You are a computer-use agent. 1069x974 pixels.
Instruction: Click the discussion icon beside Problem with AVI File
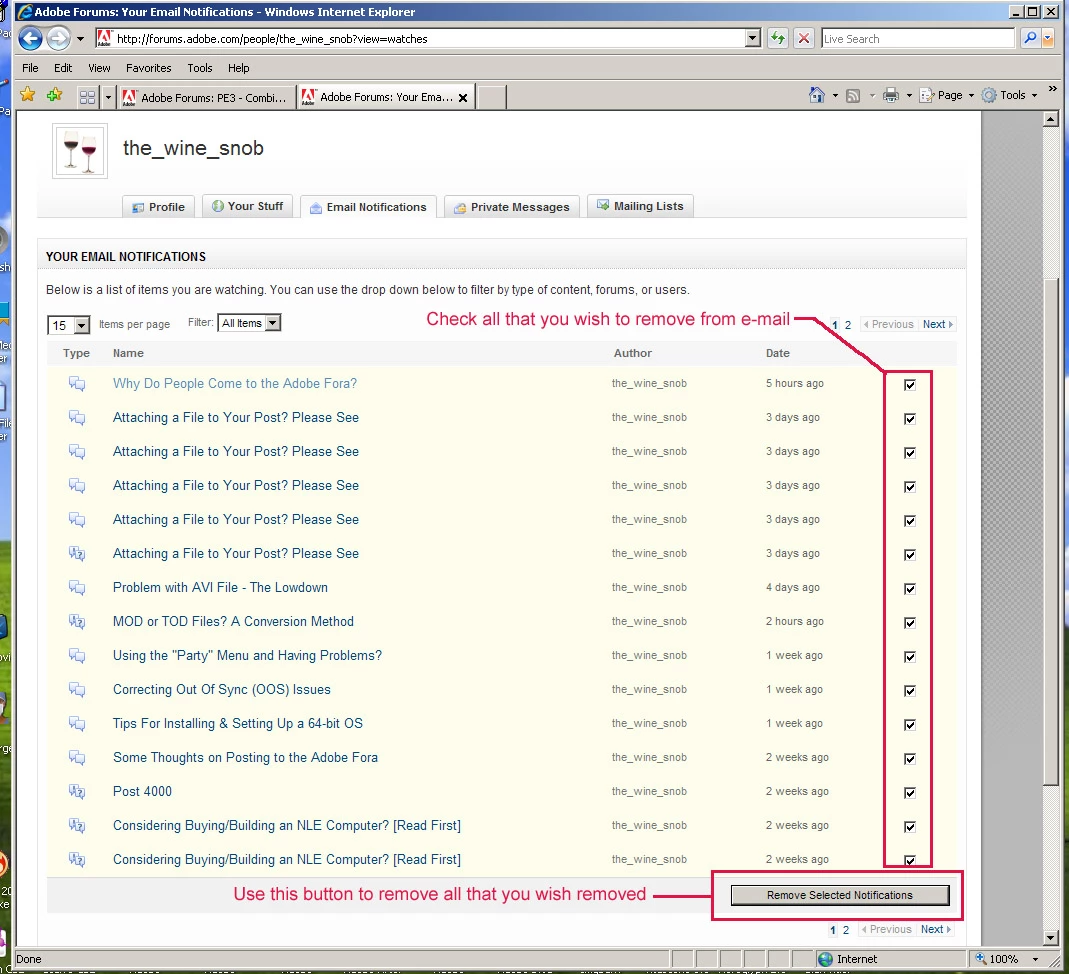pos(77,588)
